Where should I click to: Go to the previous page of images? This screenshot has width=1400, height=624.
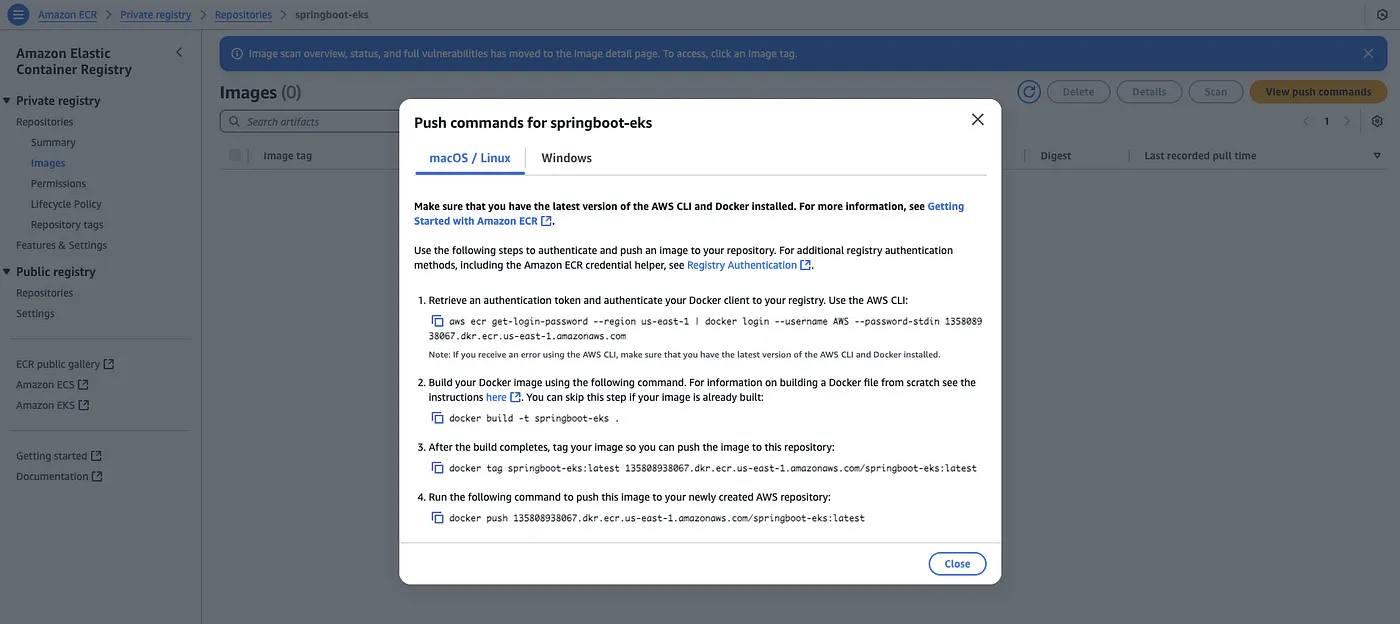[x=1305, y=121]
